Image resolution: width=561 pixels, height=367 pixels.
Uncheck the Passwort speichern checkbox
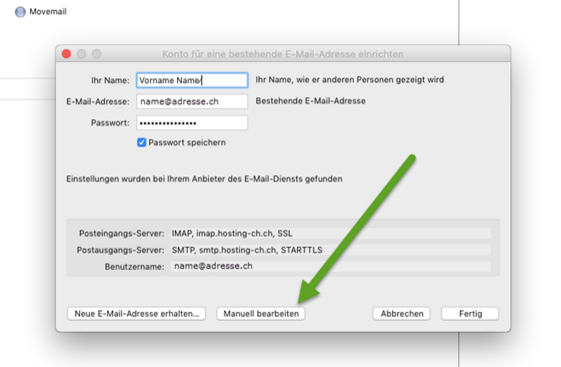pyautogui.click(x=142, y=142)
